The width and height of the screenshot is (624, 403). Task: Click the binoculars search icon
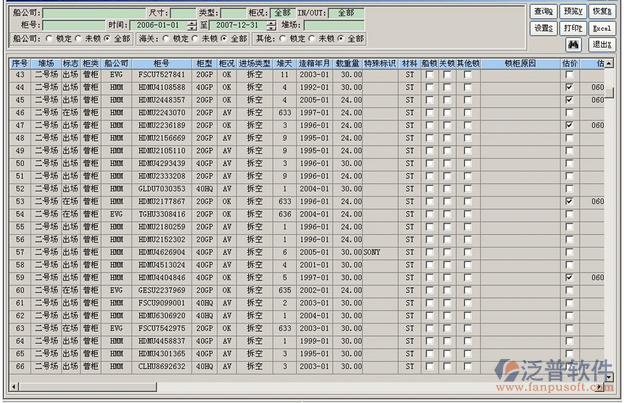click(572, 44)
